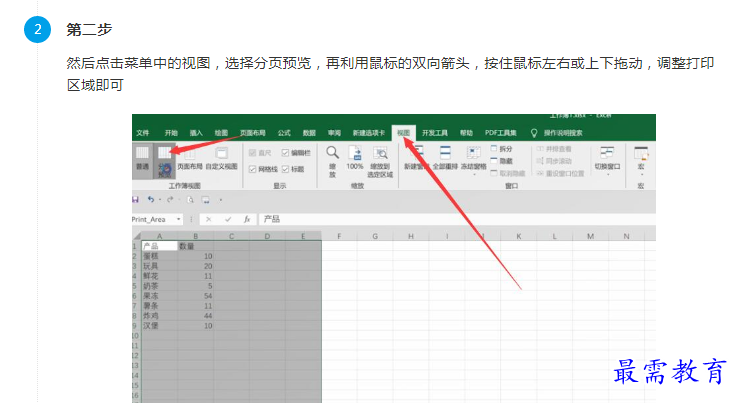Open 自定义视图 custom views
735x403 pixels.
221,158
